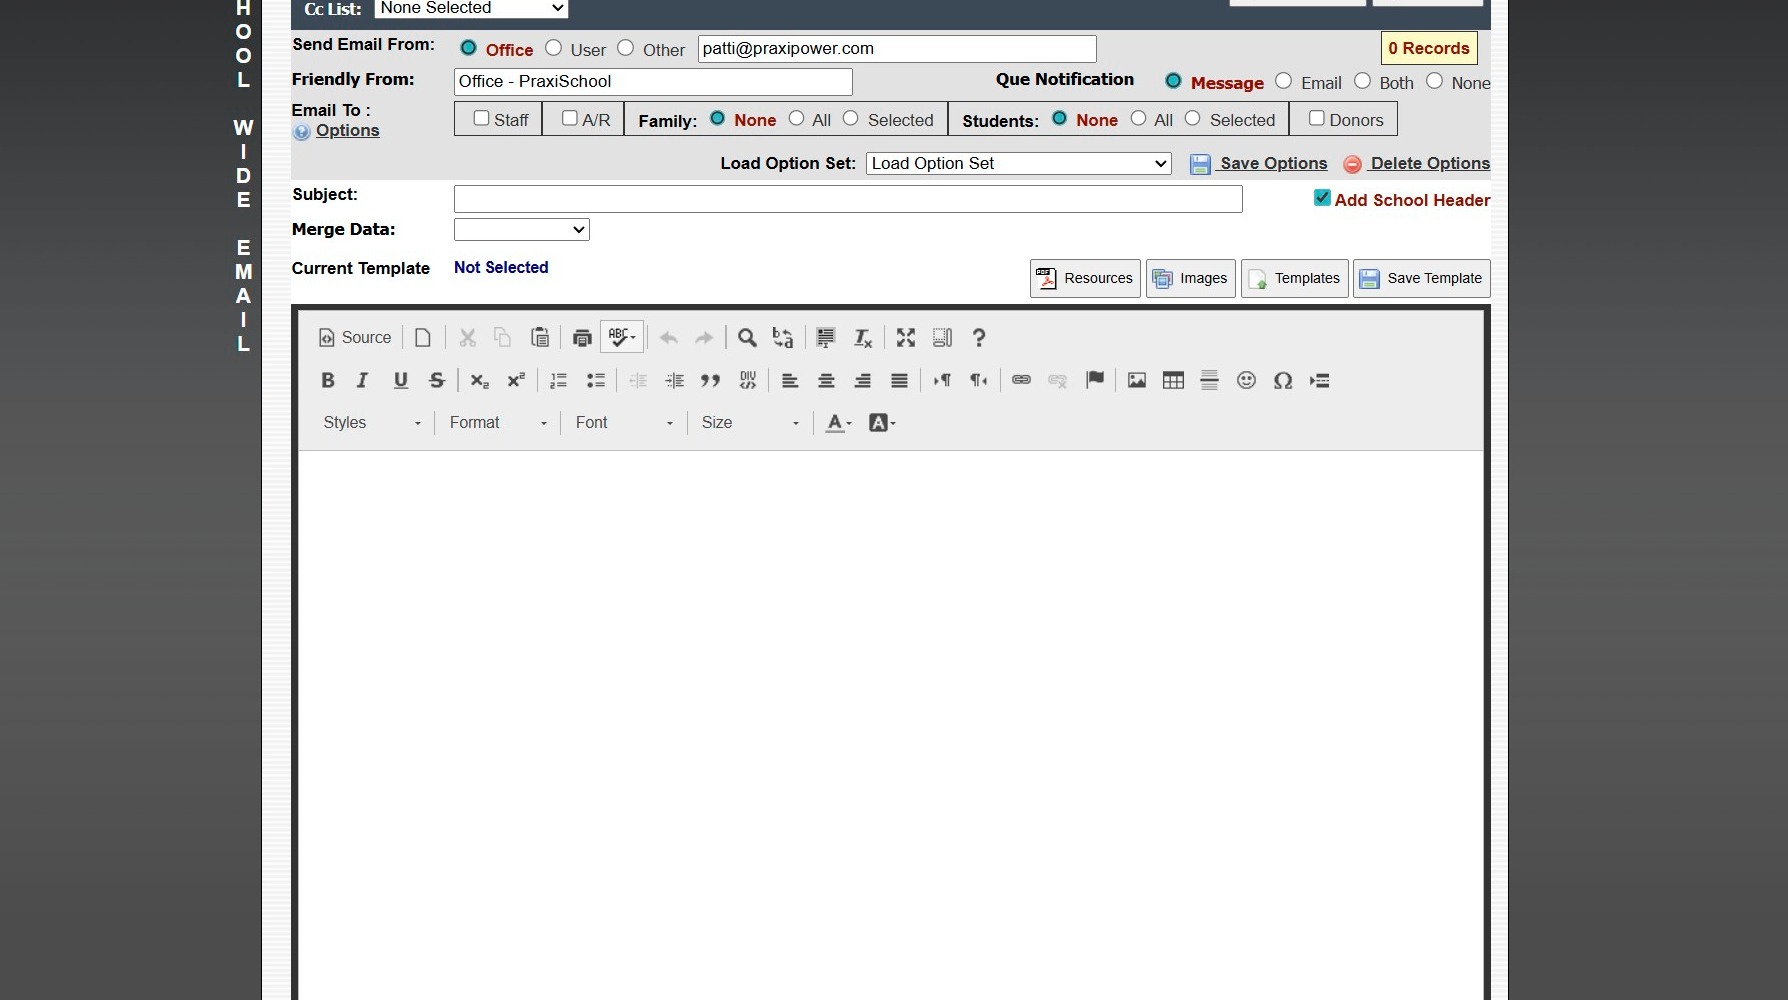Expand the paragraph Format dropdown
This screenshot has height=1000, width=1788.
497,423
